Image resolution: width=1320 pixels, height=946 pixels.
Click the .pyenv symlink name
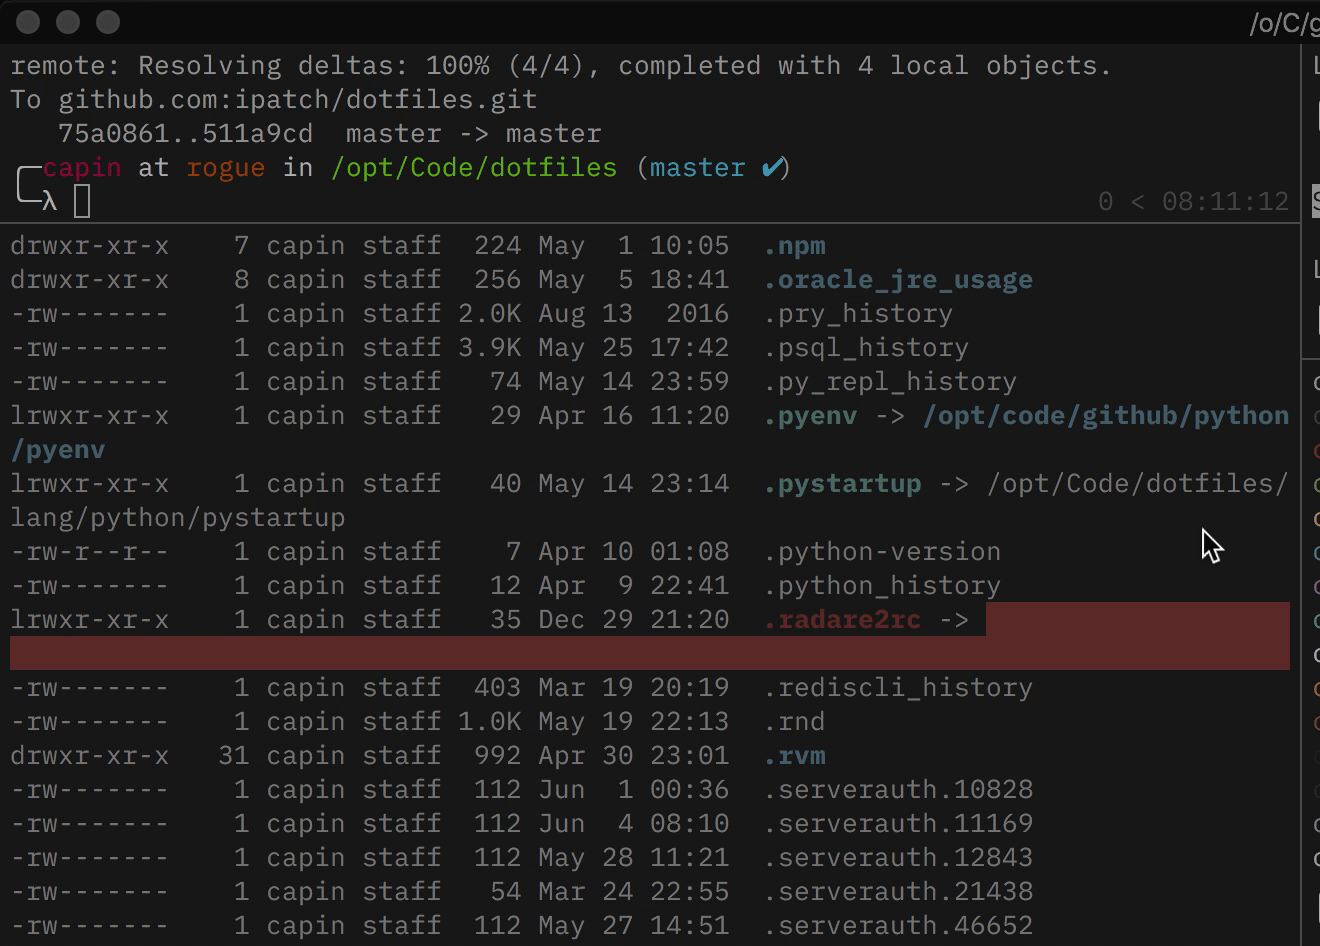(811, 416)
